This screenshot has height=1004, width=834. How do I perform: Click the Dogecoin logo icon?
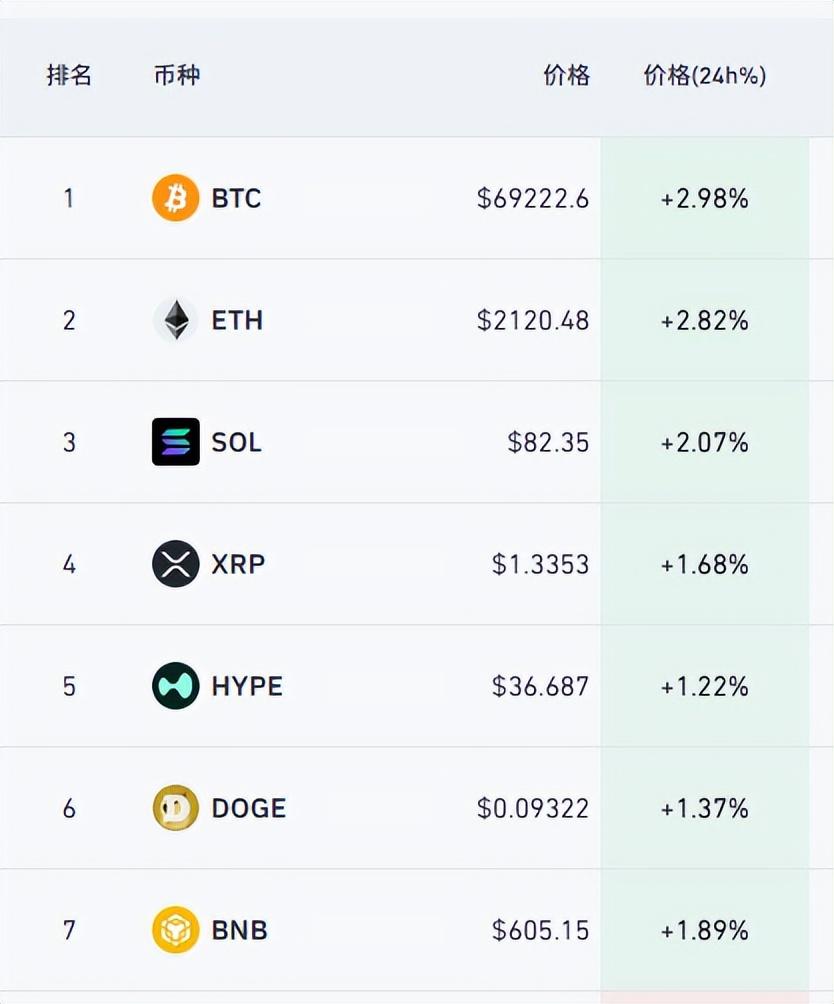pos(175,808)
